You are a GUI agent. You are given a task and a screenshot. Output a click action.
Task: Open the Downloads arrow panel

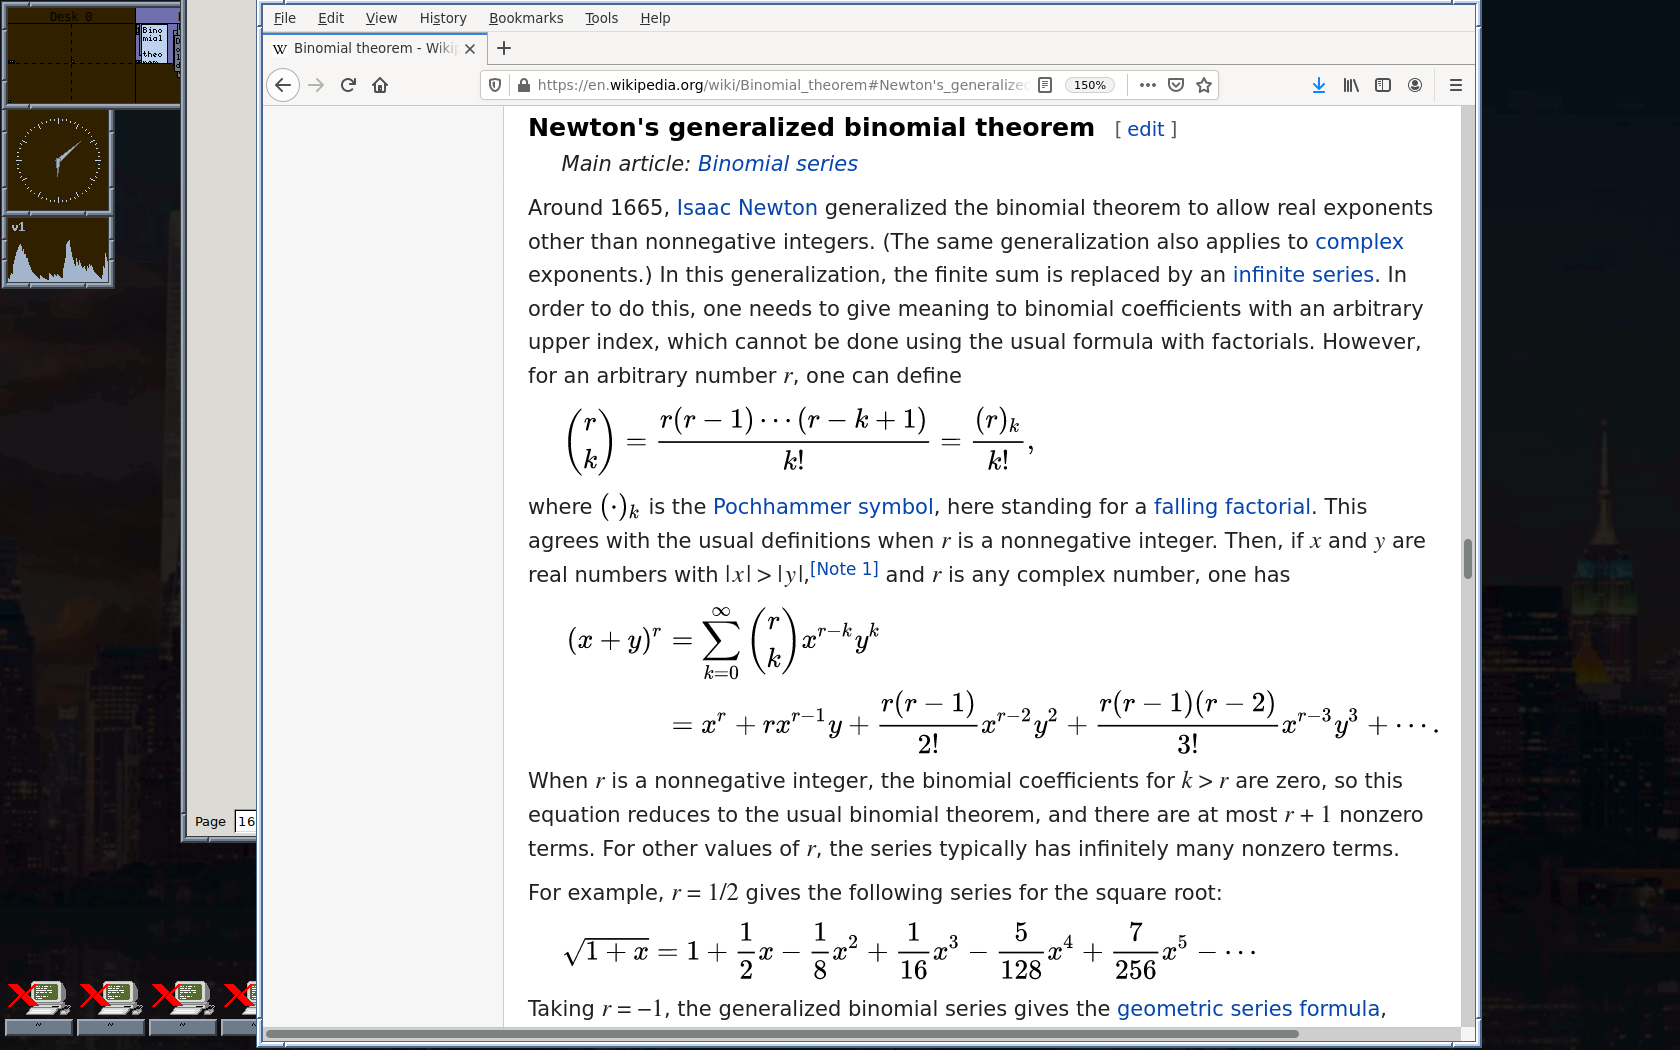tap(1319, 85)
